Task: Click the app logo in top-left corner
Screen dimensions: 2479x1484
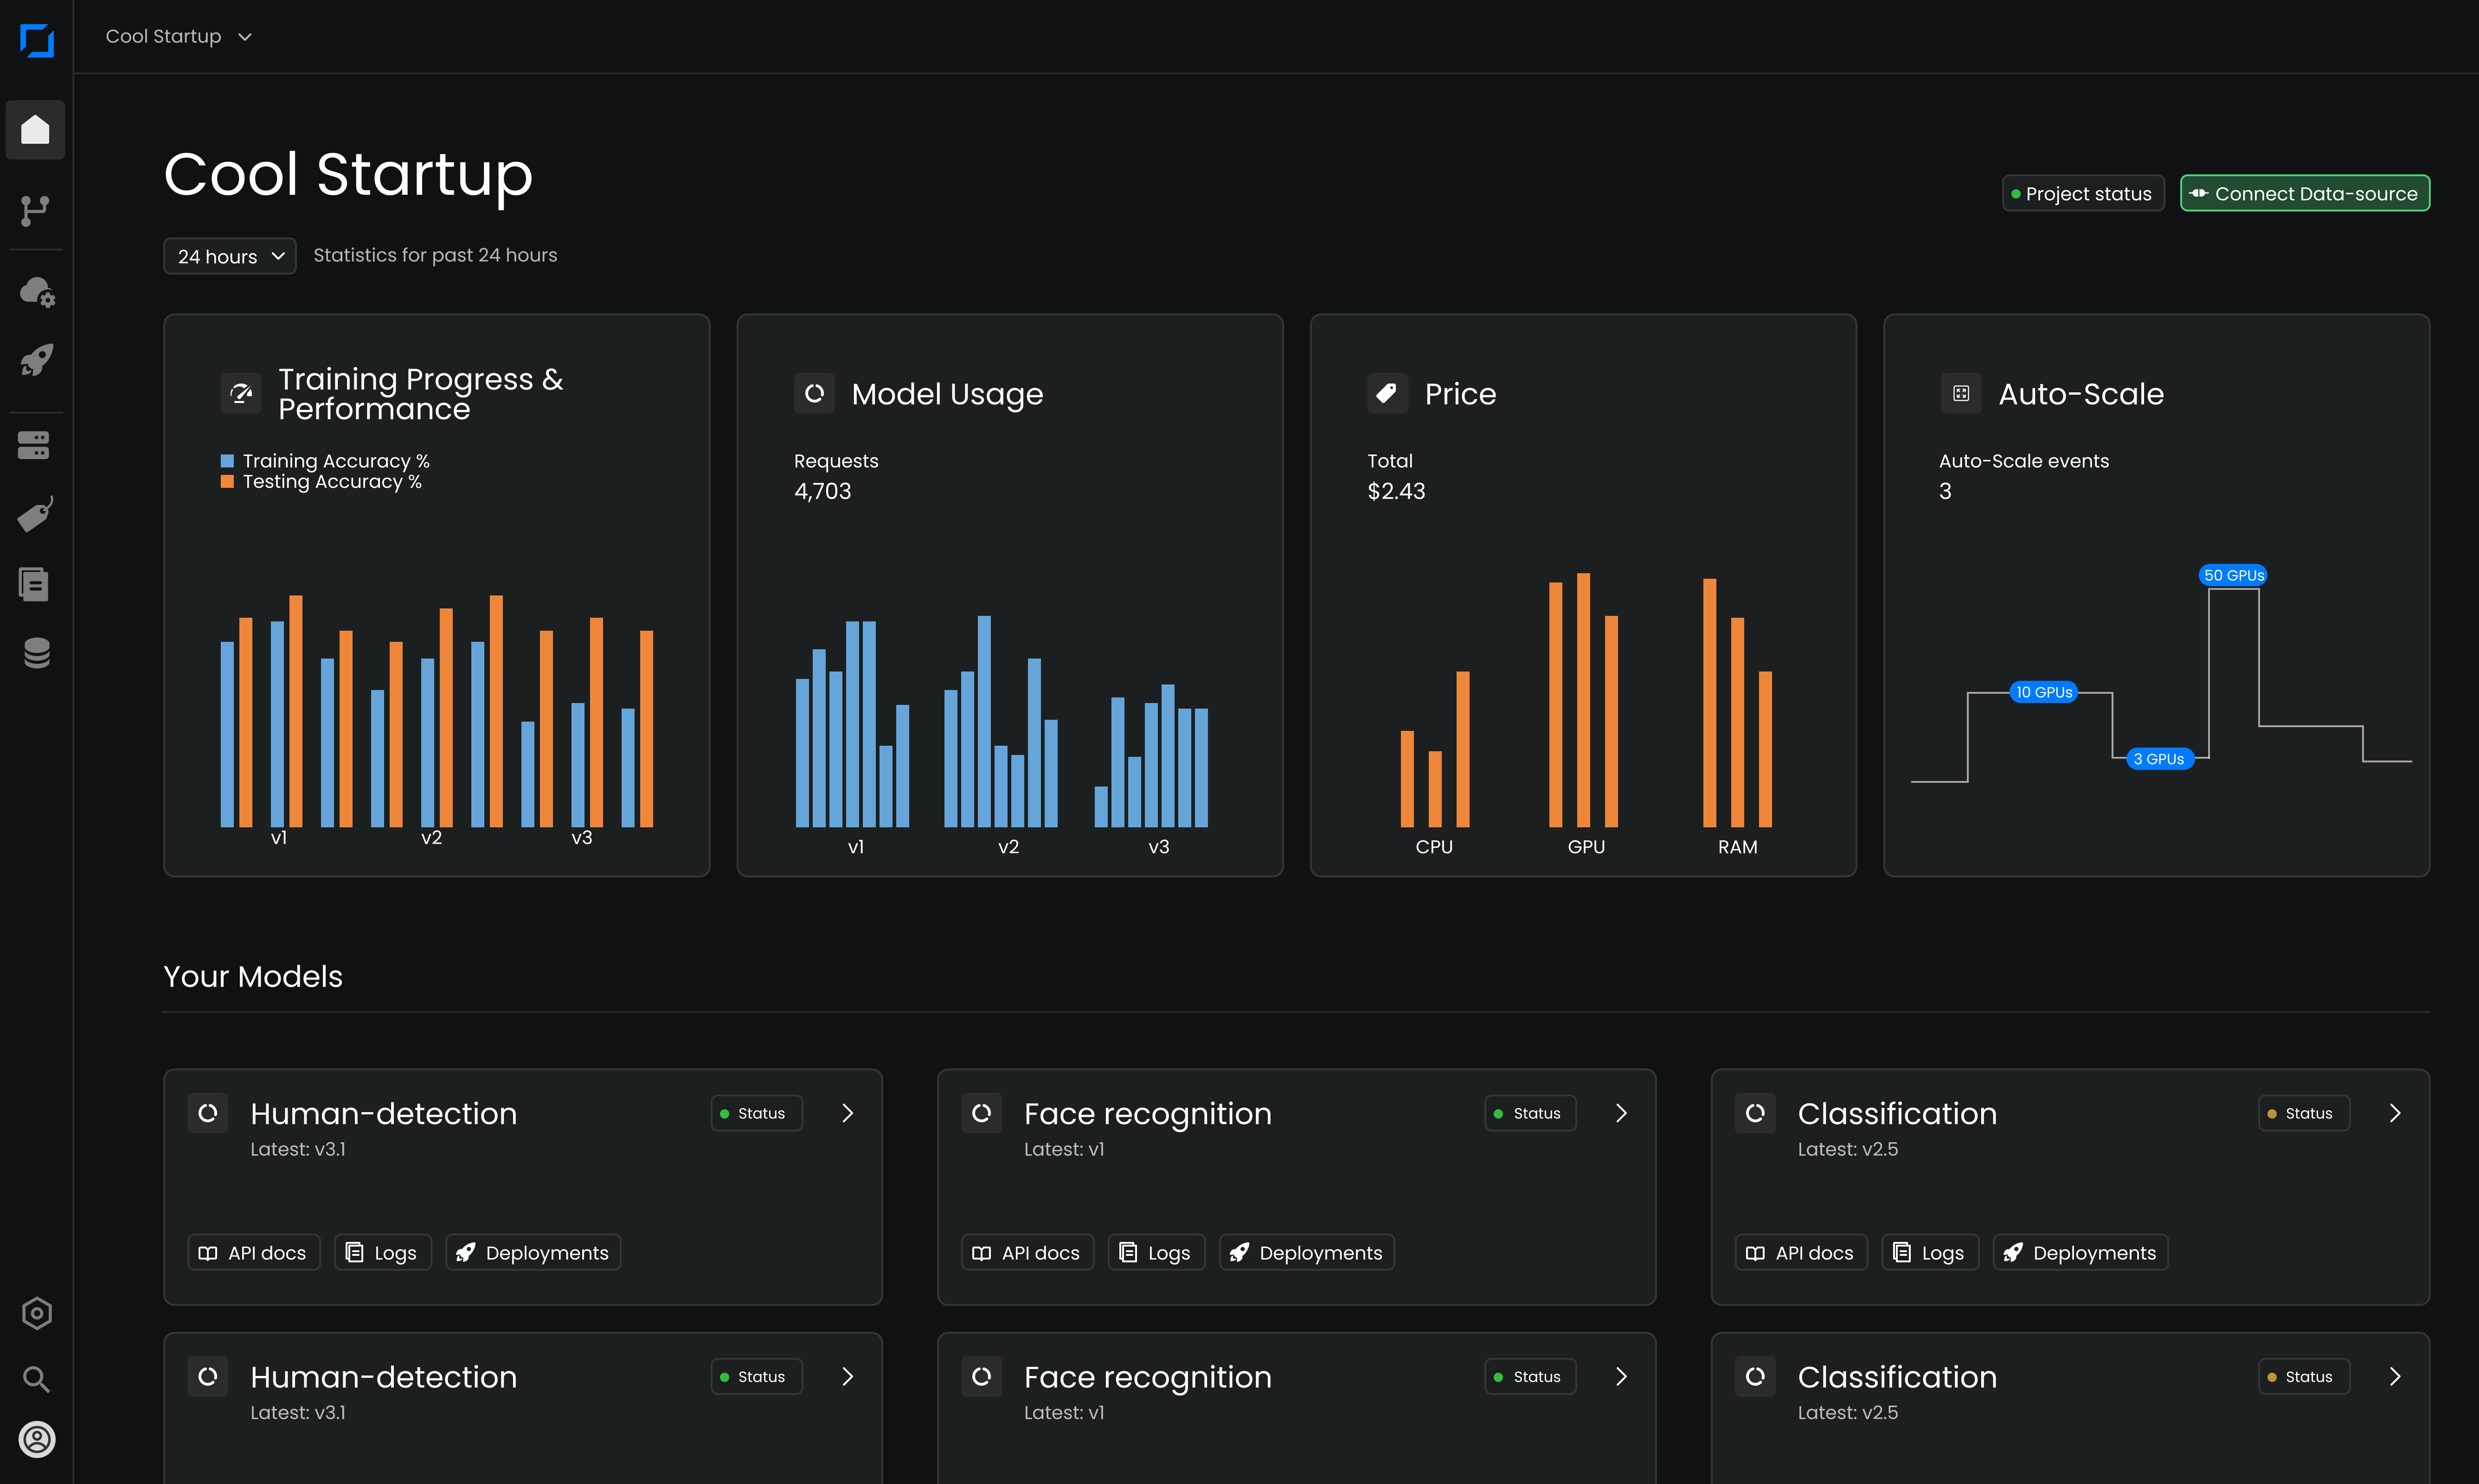Action: coord(37,40)
